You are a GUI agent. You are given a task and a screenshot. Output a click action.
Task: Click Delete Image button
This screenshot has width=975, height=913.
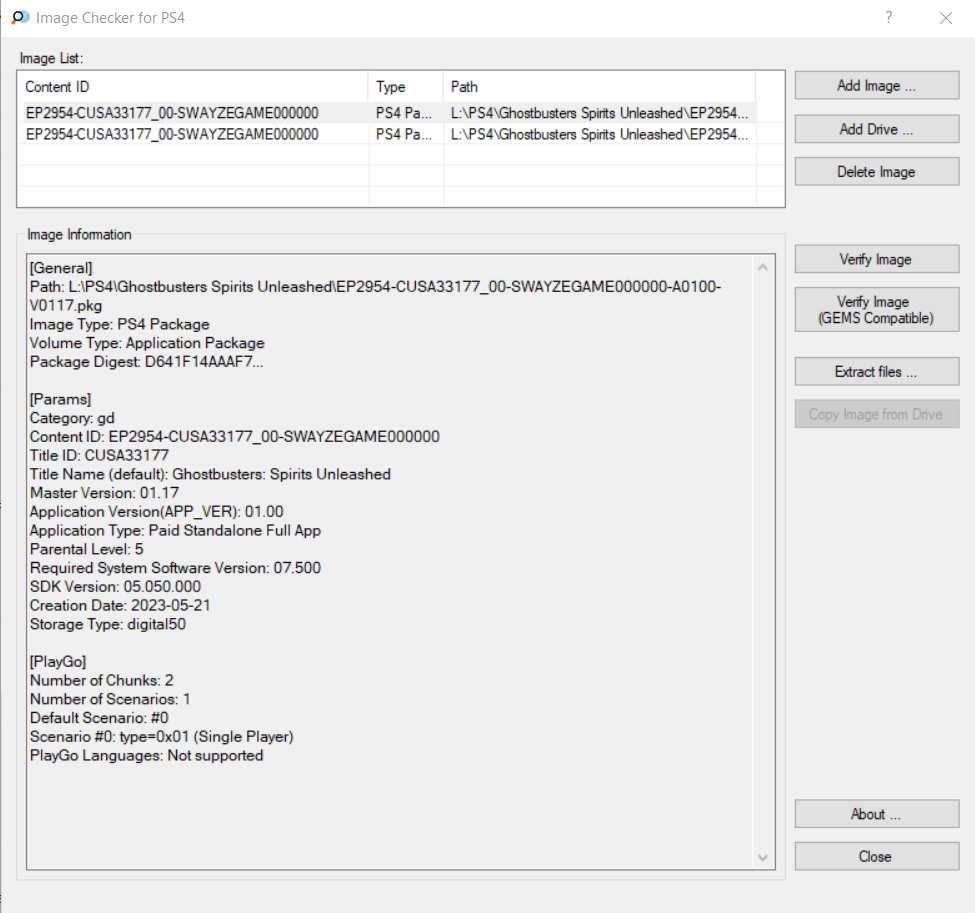tap(877, 172)
